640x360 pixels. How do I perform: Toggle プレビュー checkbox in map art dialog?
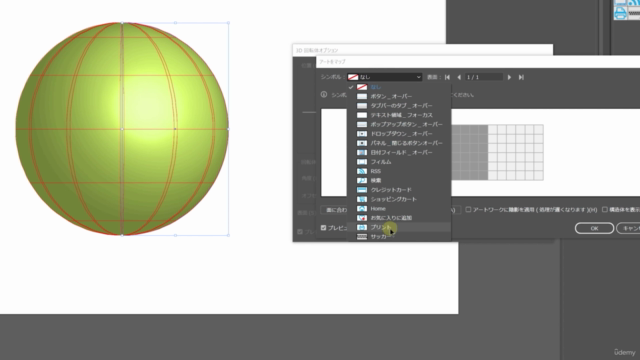323,228
